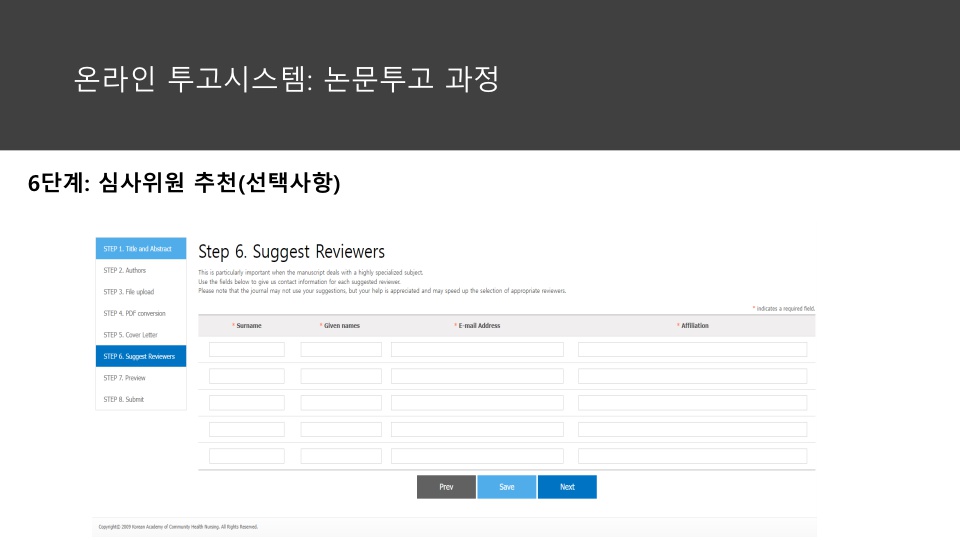Focus fifth row Surname field
The image size is (960, 540).
tap(247, 456)
